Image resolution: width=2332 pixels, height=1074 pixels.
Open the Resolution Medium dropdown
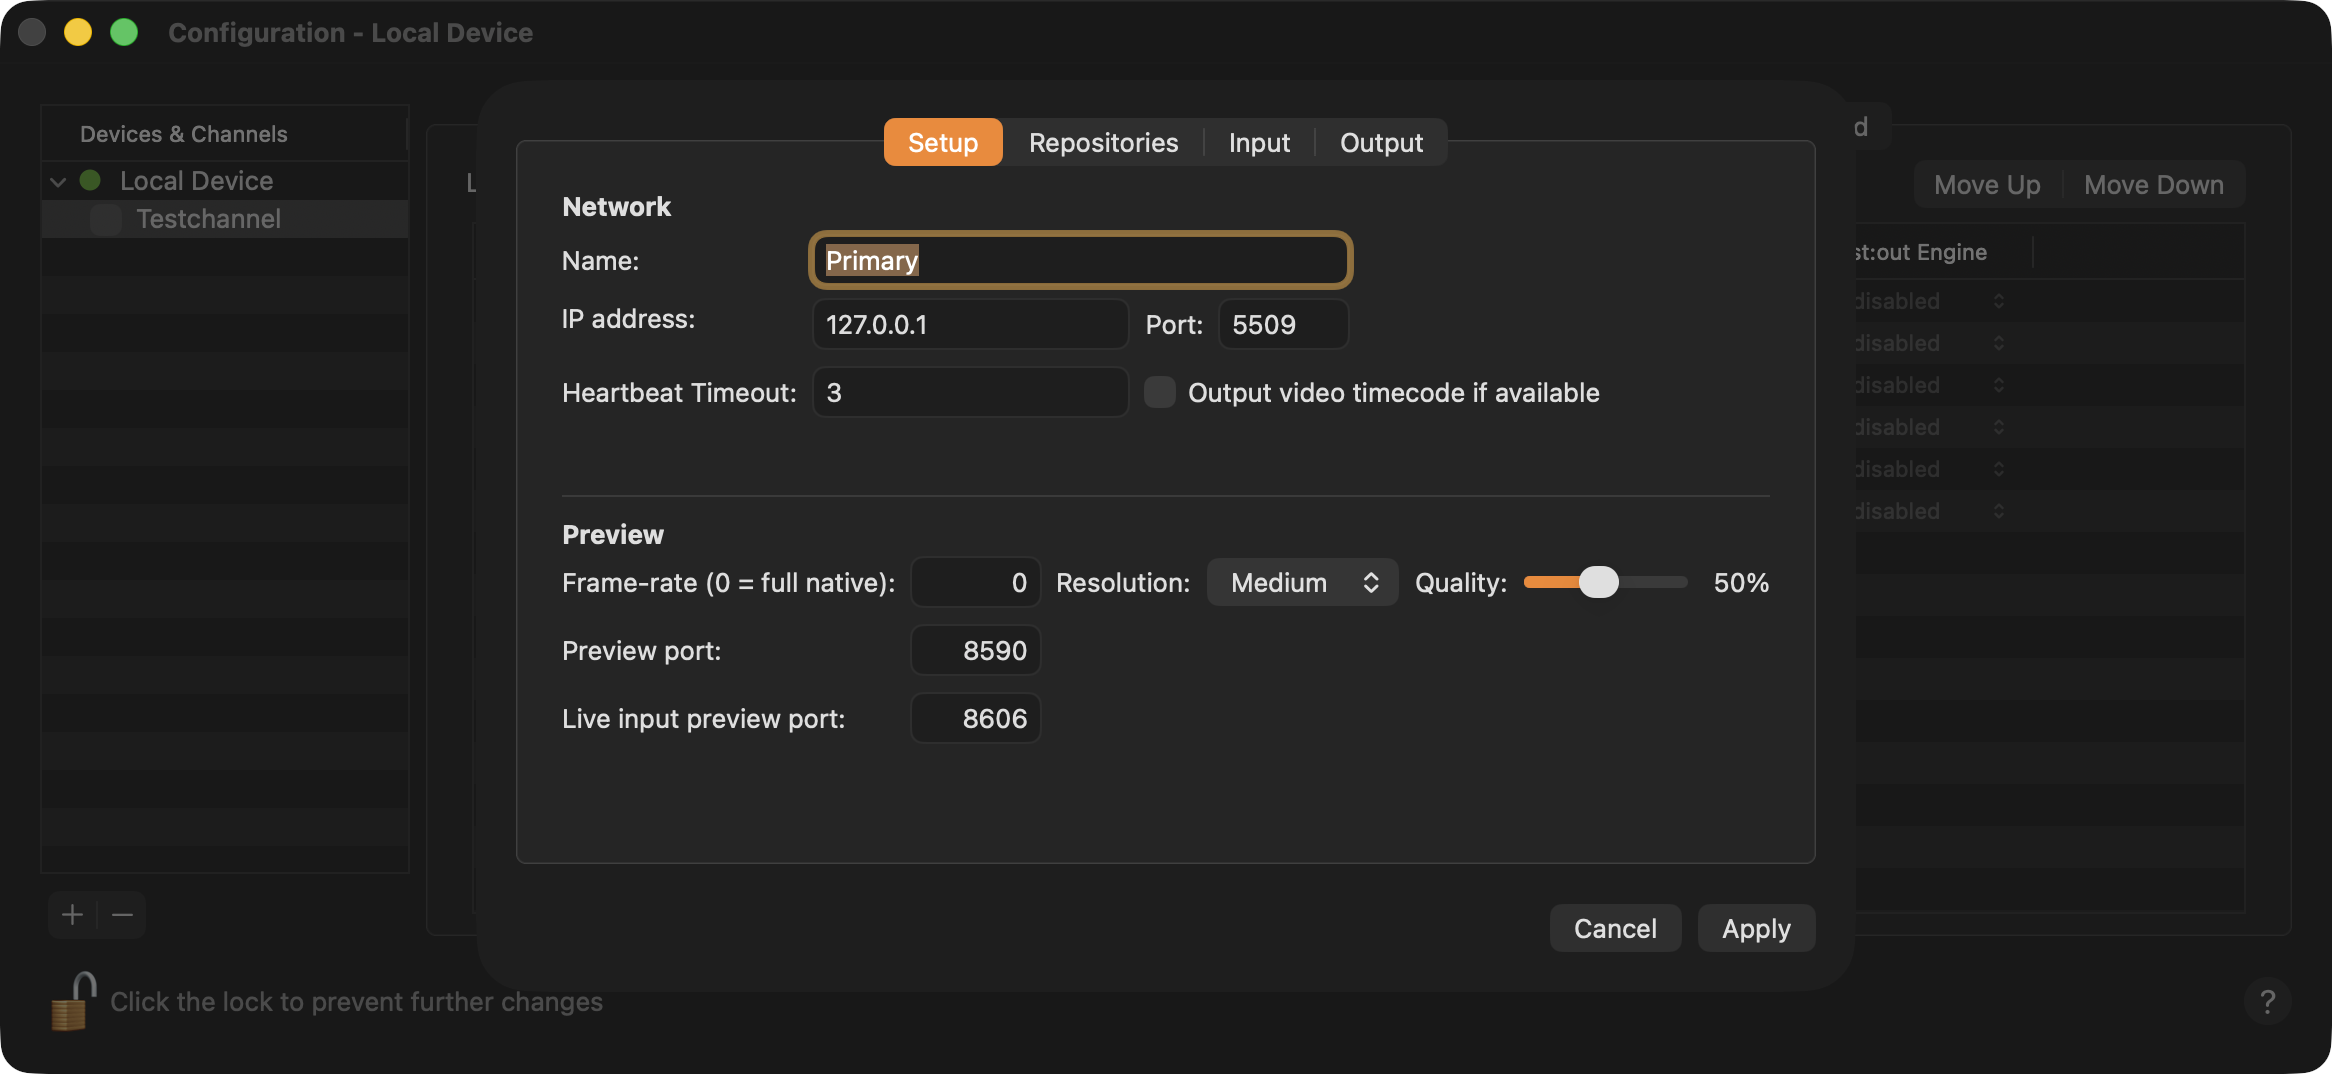pyautogui.click(x=1302, y=582)
